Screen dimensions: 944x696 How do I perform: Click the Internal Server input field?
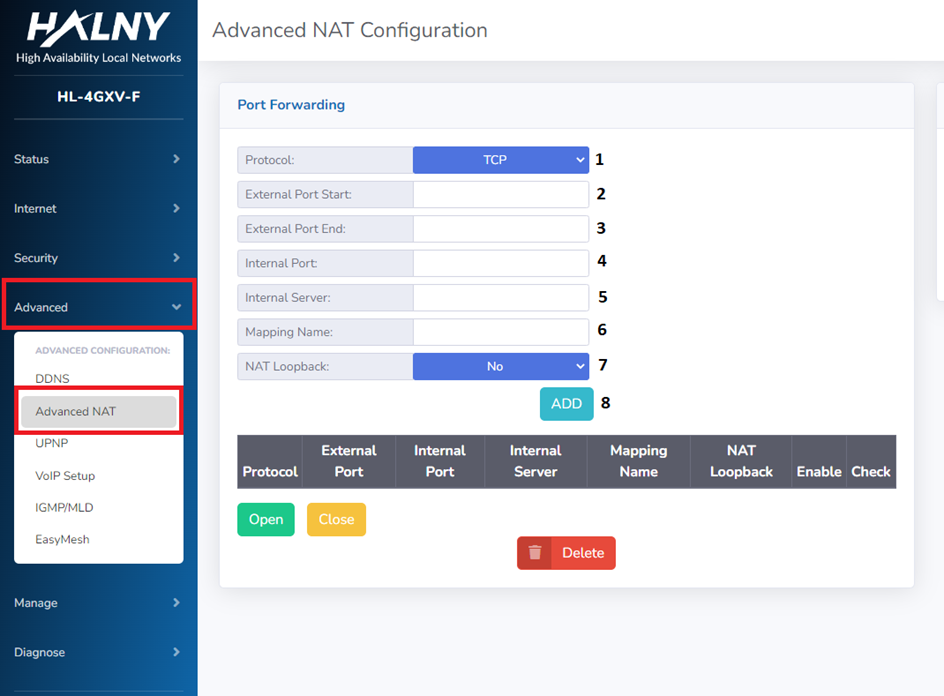(501, 297)
